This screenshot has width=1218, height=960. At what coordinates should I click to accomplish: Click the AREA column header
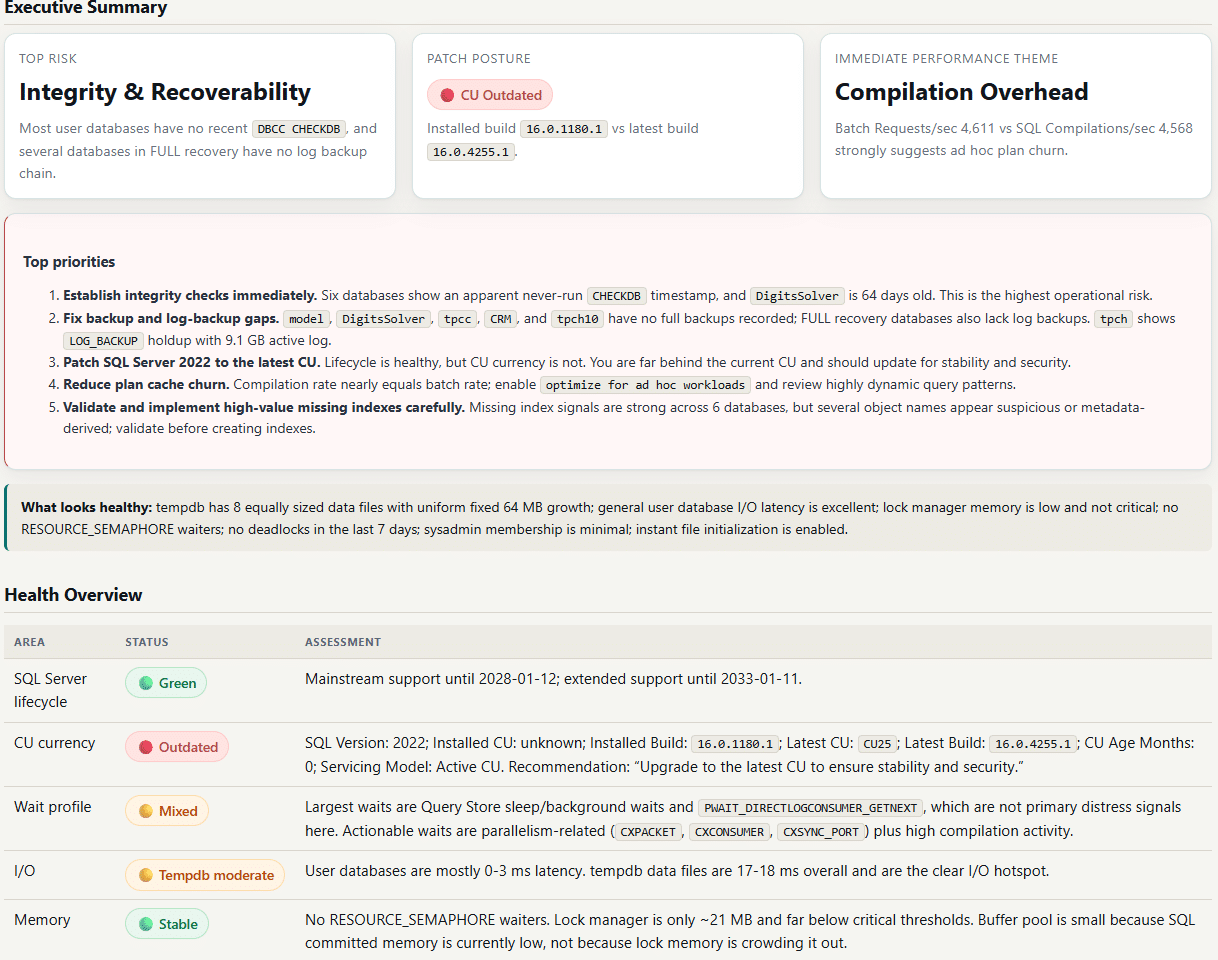pyautogui.click(x=29, y=642)
